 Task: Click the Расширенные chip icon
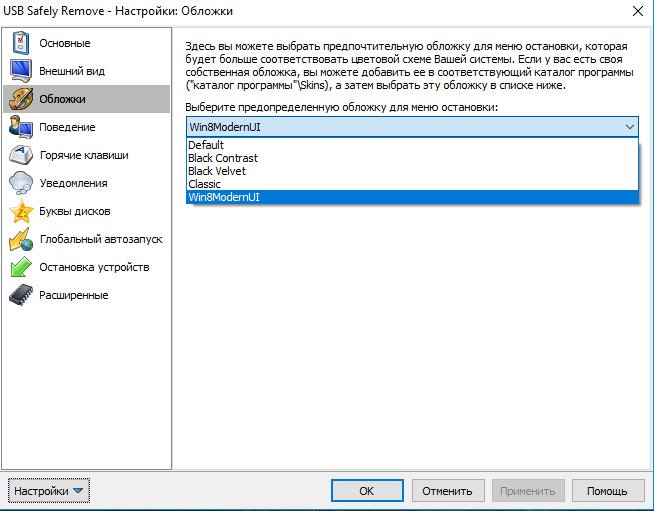21,295
